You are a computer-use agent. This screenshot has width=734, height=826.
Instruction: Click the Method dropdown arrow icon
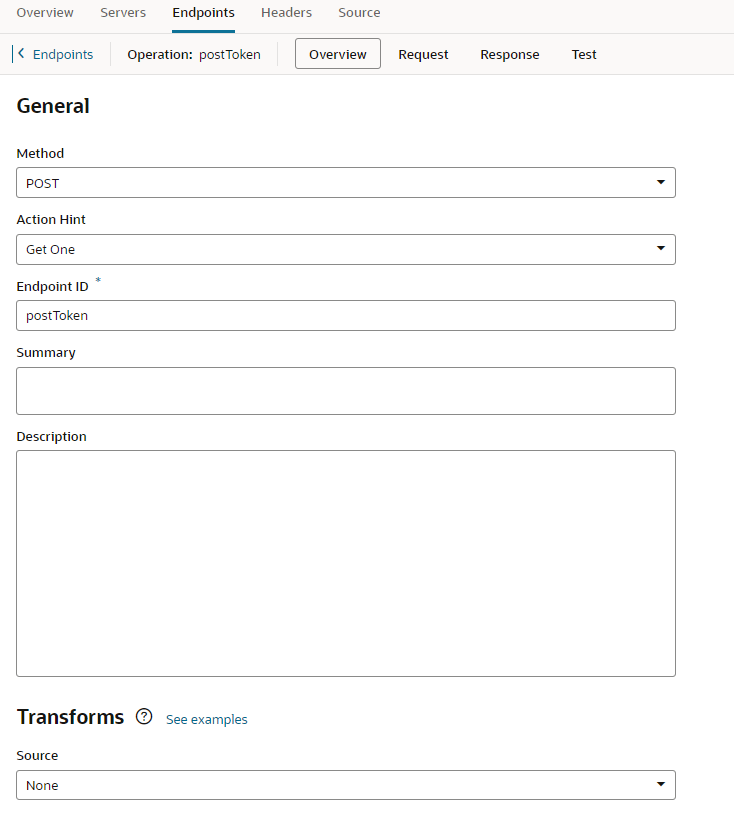pyautogui.click(x=660, y=183)
